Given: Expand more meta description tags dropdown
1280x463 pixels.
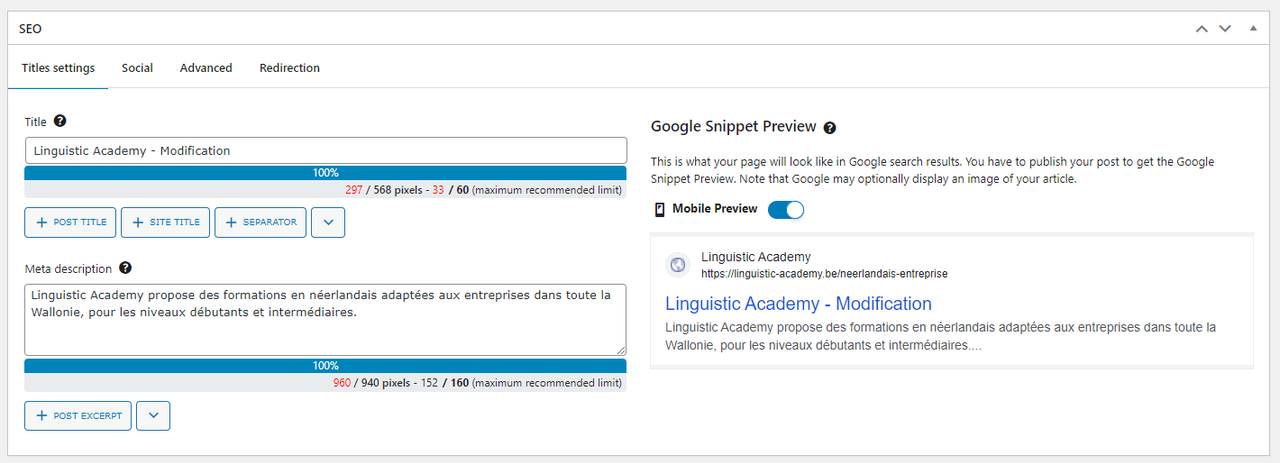Looking at the screenshot, I should [153, 415].
